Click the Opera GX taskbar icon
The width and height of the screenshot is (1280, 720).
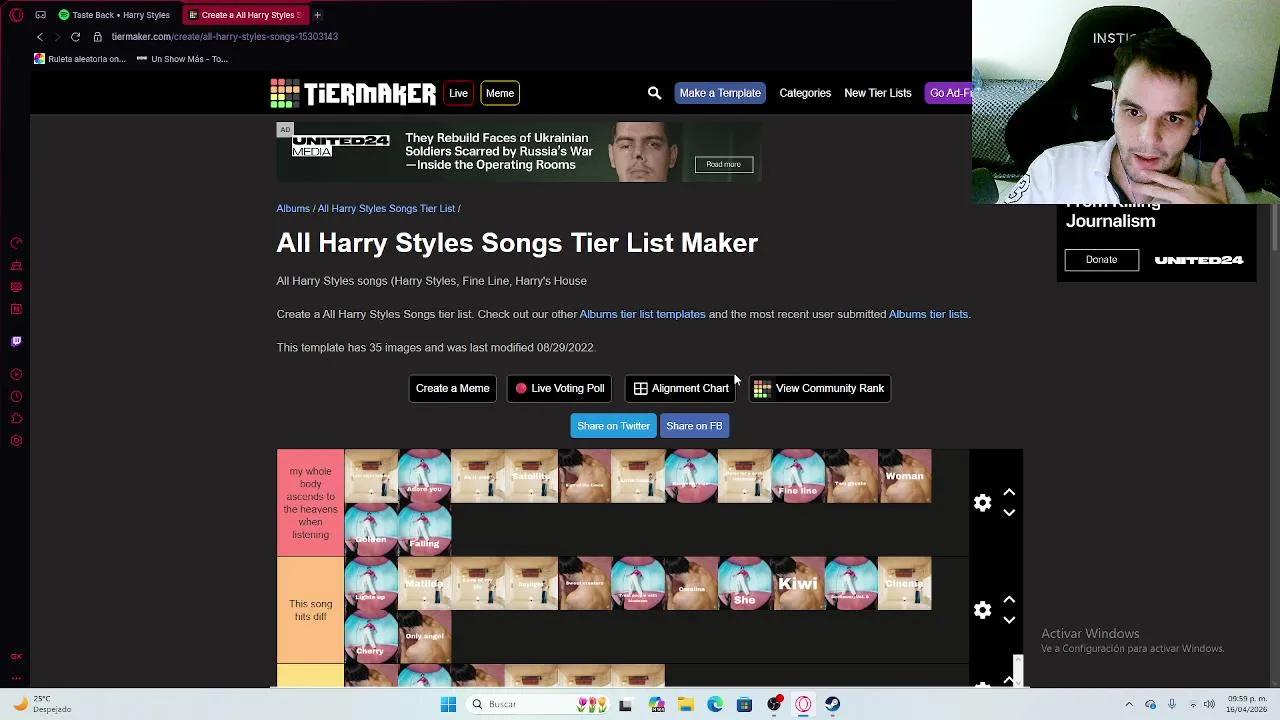(x=803, y=705)
